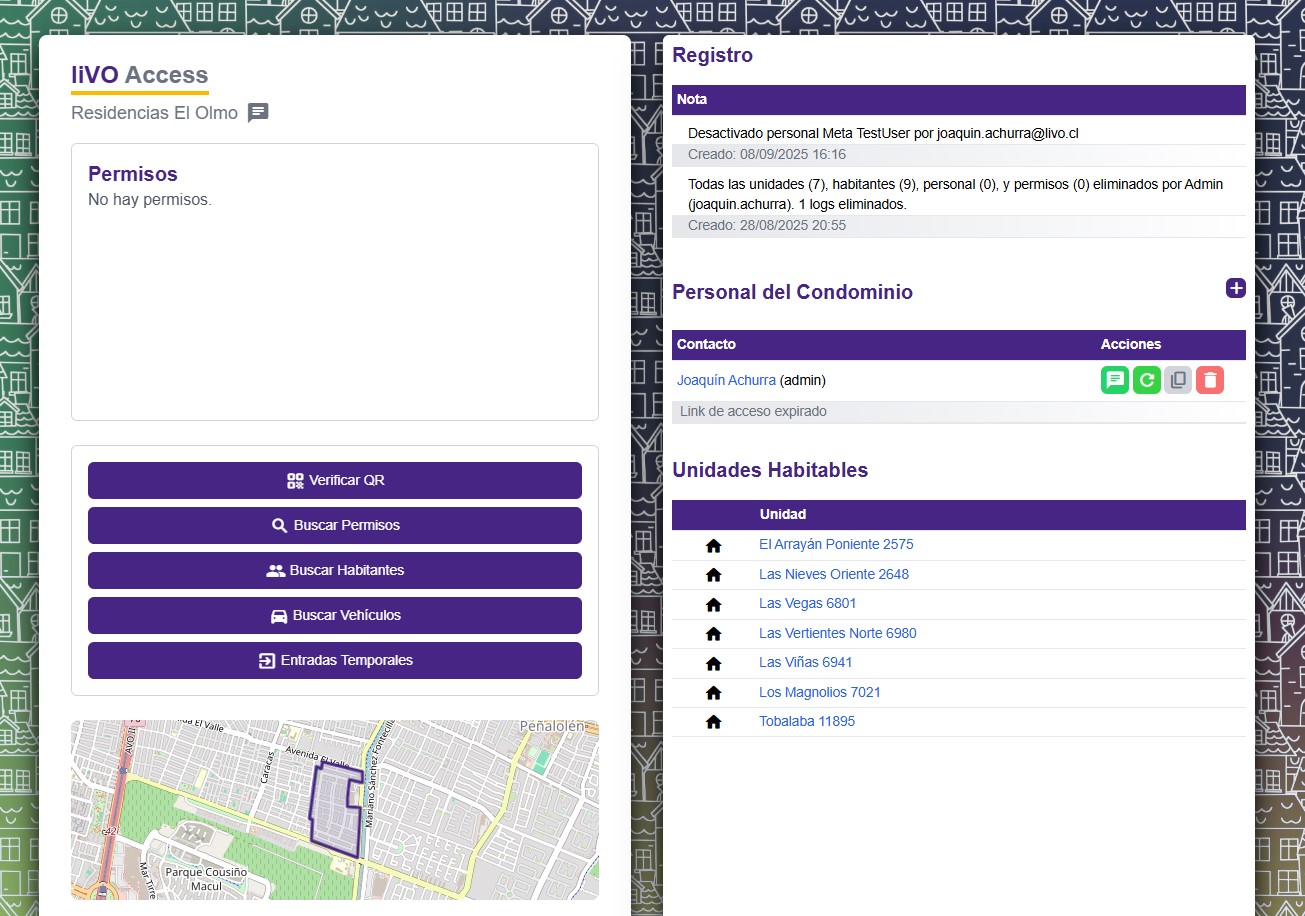Delete Joaquín Achurra using red trash icon
Screen dimensions: 1305x916
click(x=1210, y=380)
